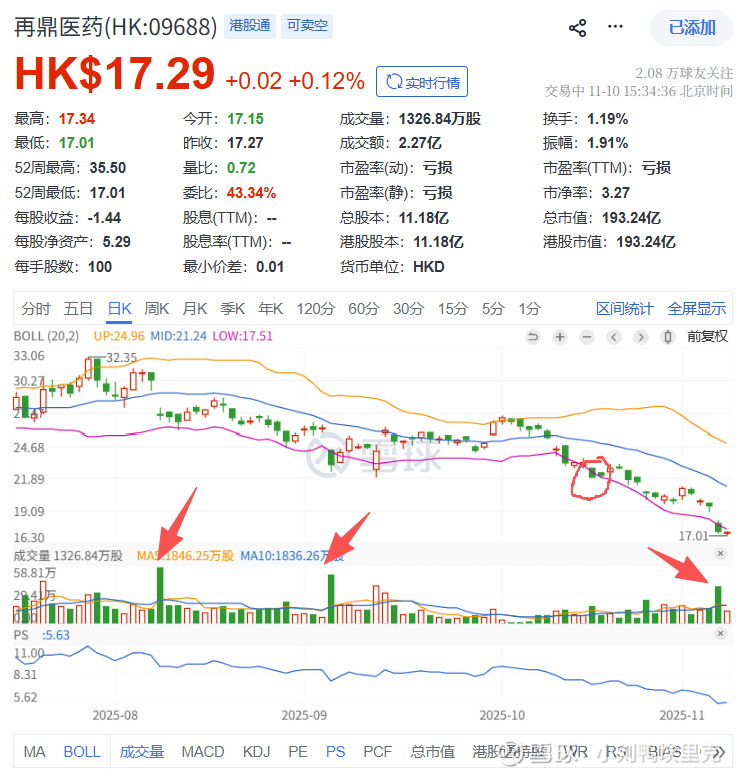
Task: Click the MID:21.24 Bollinger value
Action: 178,336
